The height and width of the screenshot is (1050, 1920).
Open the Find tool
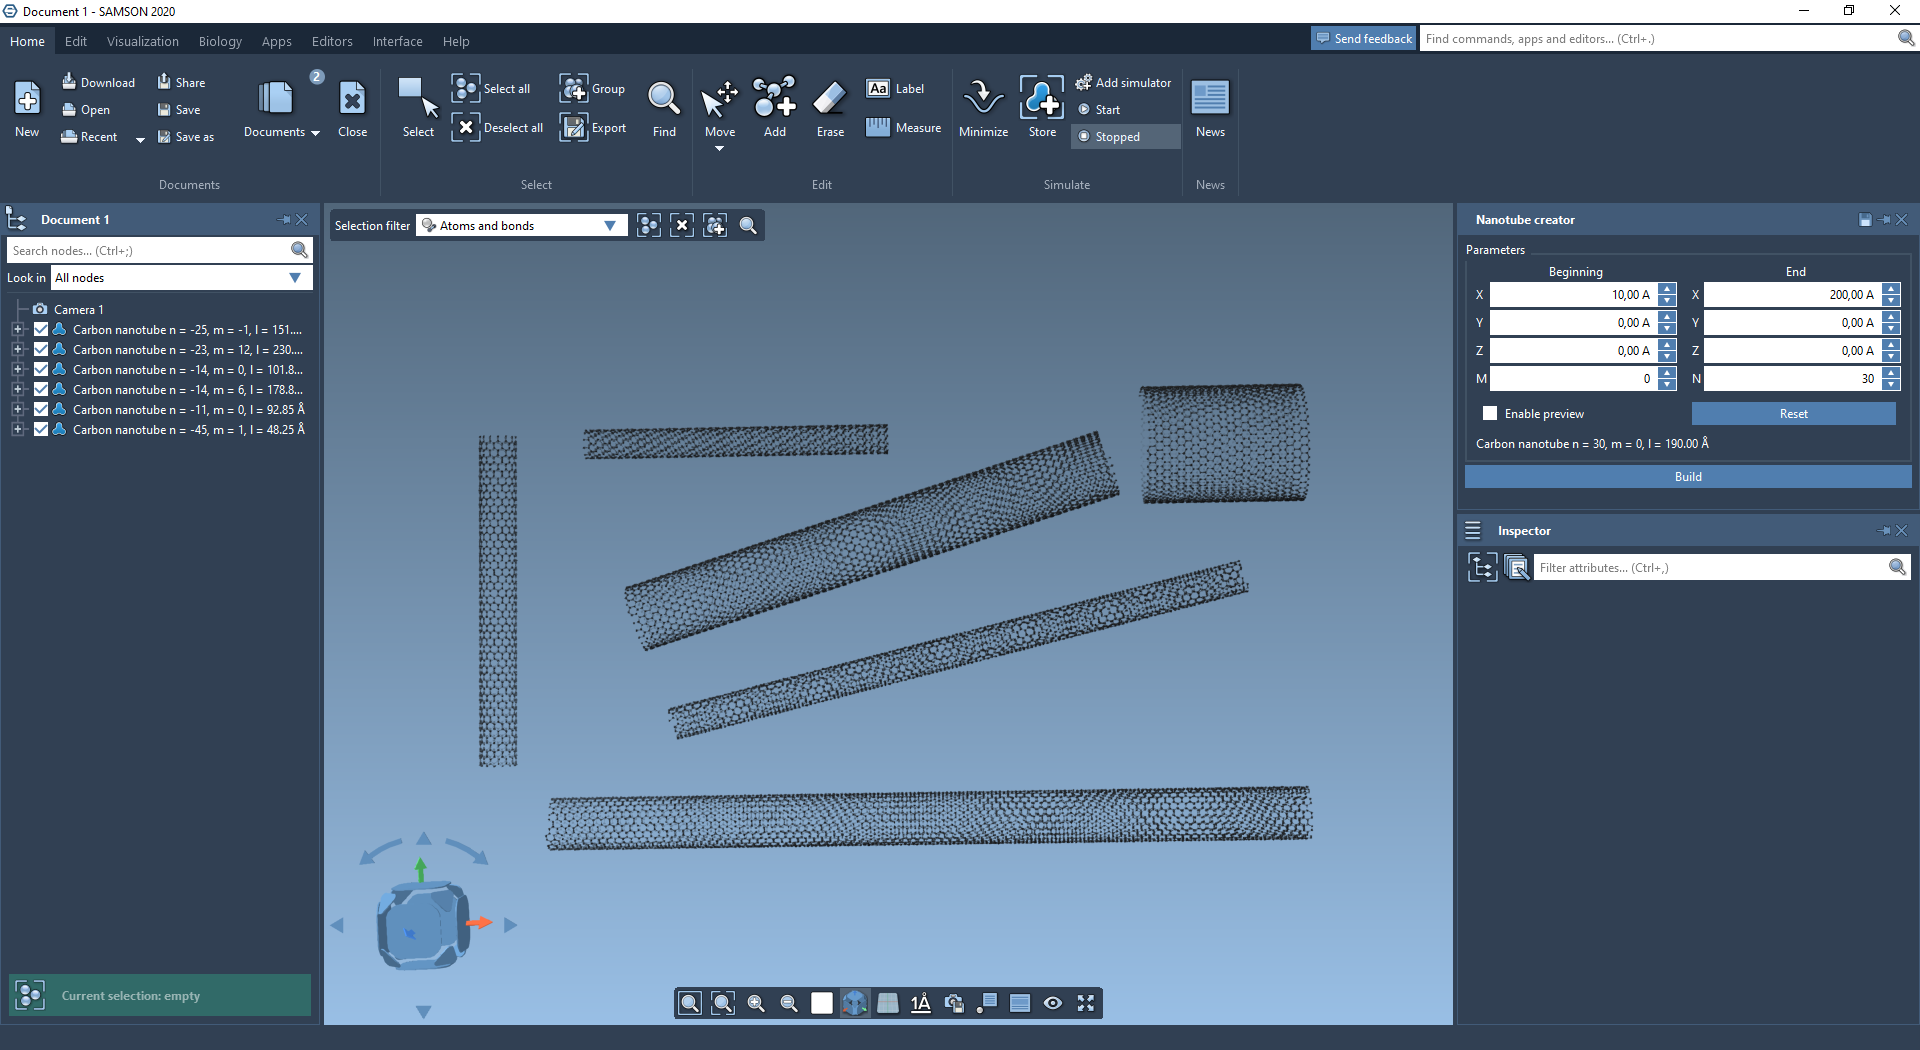664,100
